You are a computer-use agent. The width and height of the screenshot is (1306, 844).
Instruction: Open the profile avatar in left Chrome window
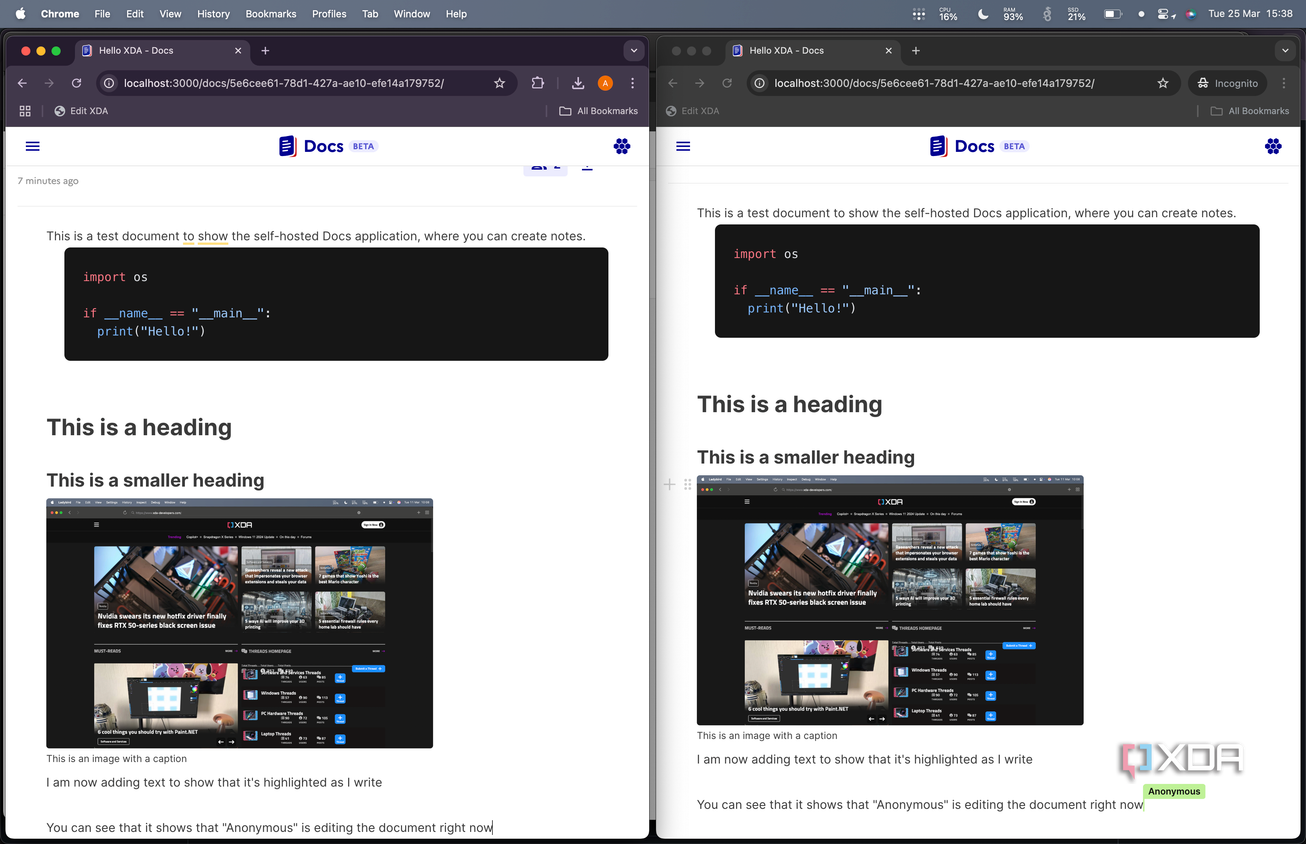tap(605, 83)
